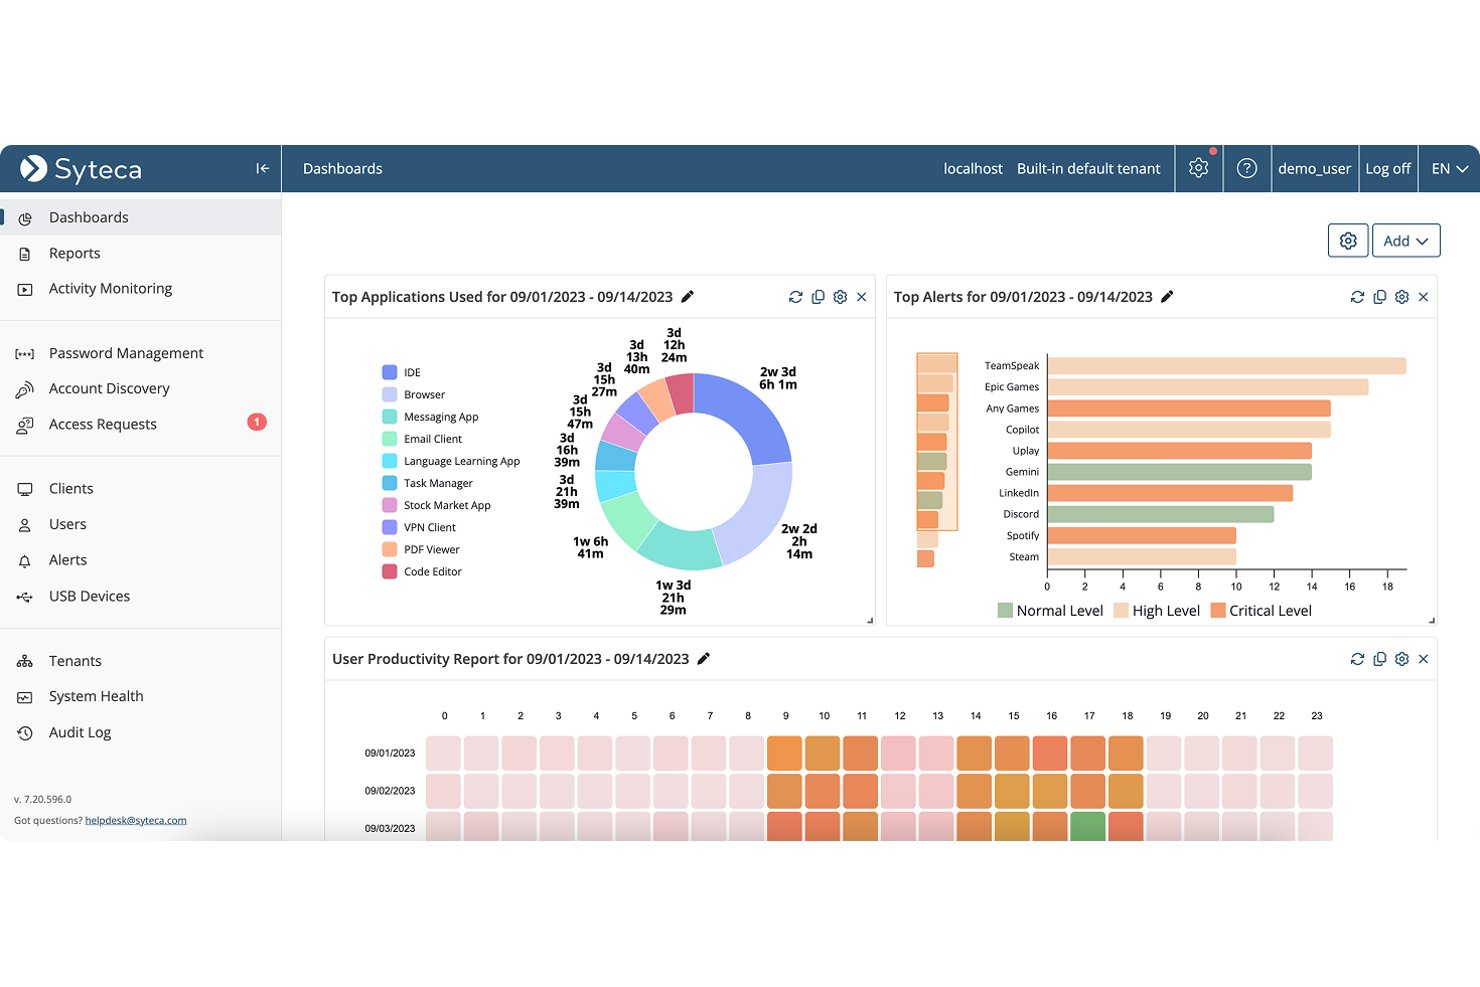The image size is (1480, 987).
Task: Toggle Code Editor legend entry
Action: coord(422,571)
